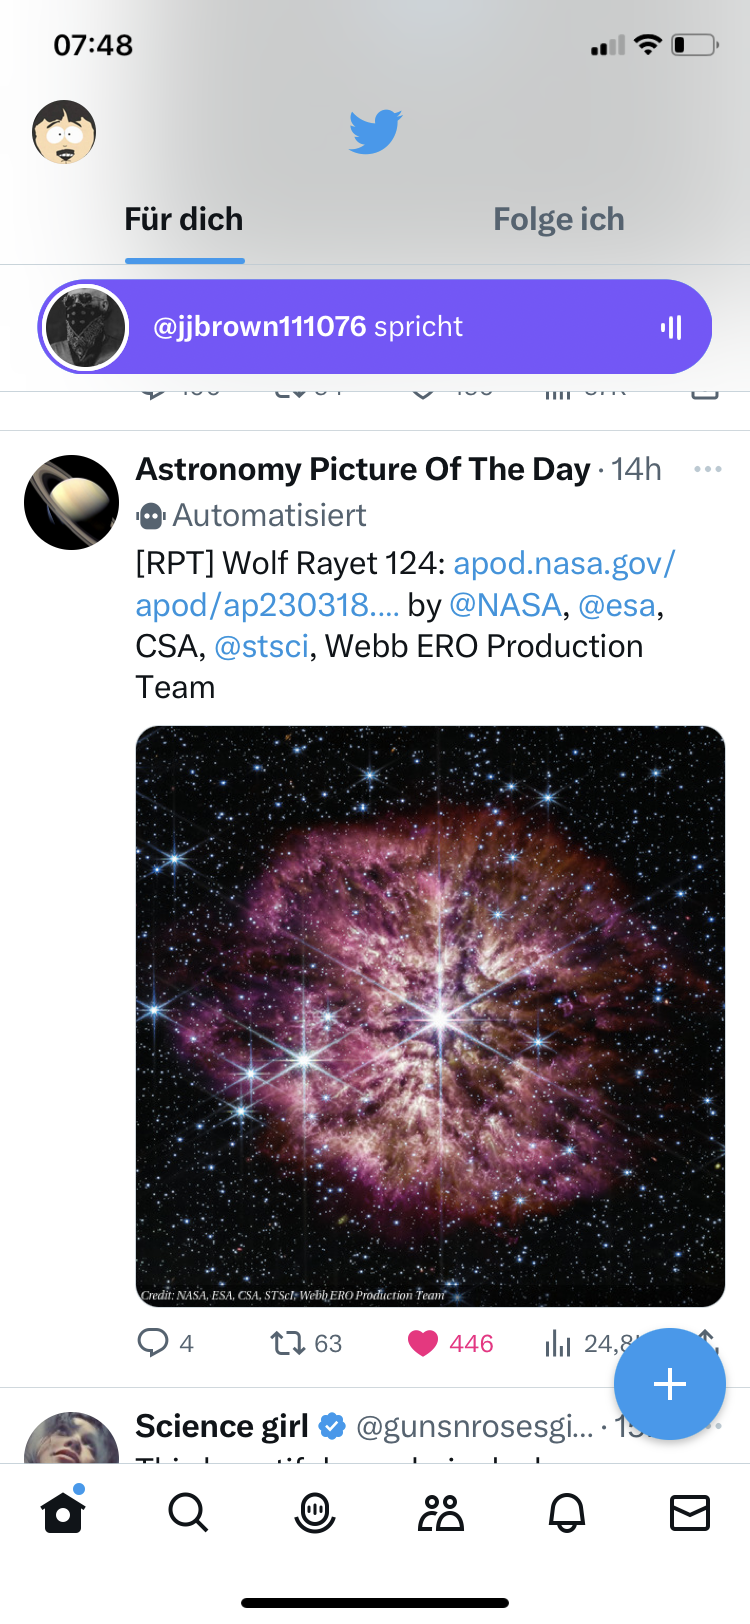Open the @NASA mention link

pos(505,605)
